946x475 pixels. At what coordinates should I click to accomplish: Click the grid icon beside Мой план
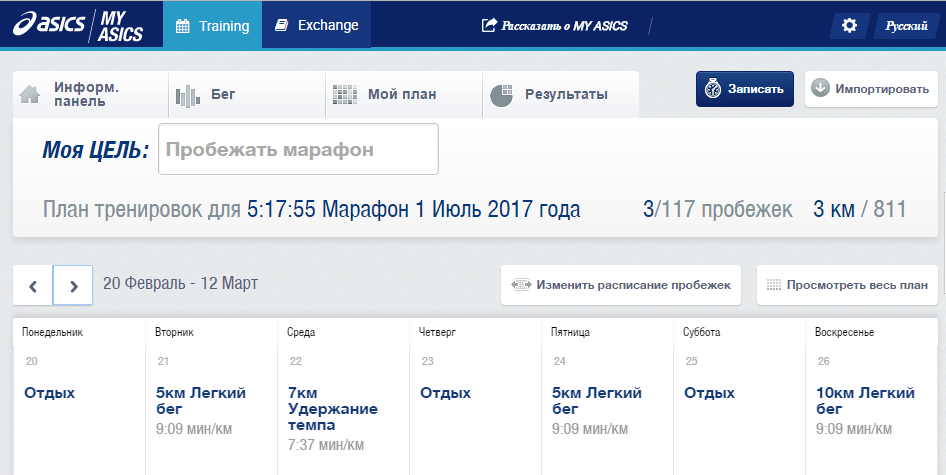point(344,95)
